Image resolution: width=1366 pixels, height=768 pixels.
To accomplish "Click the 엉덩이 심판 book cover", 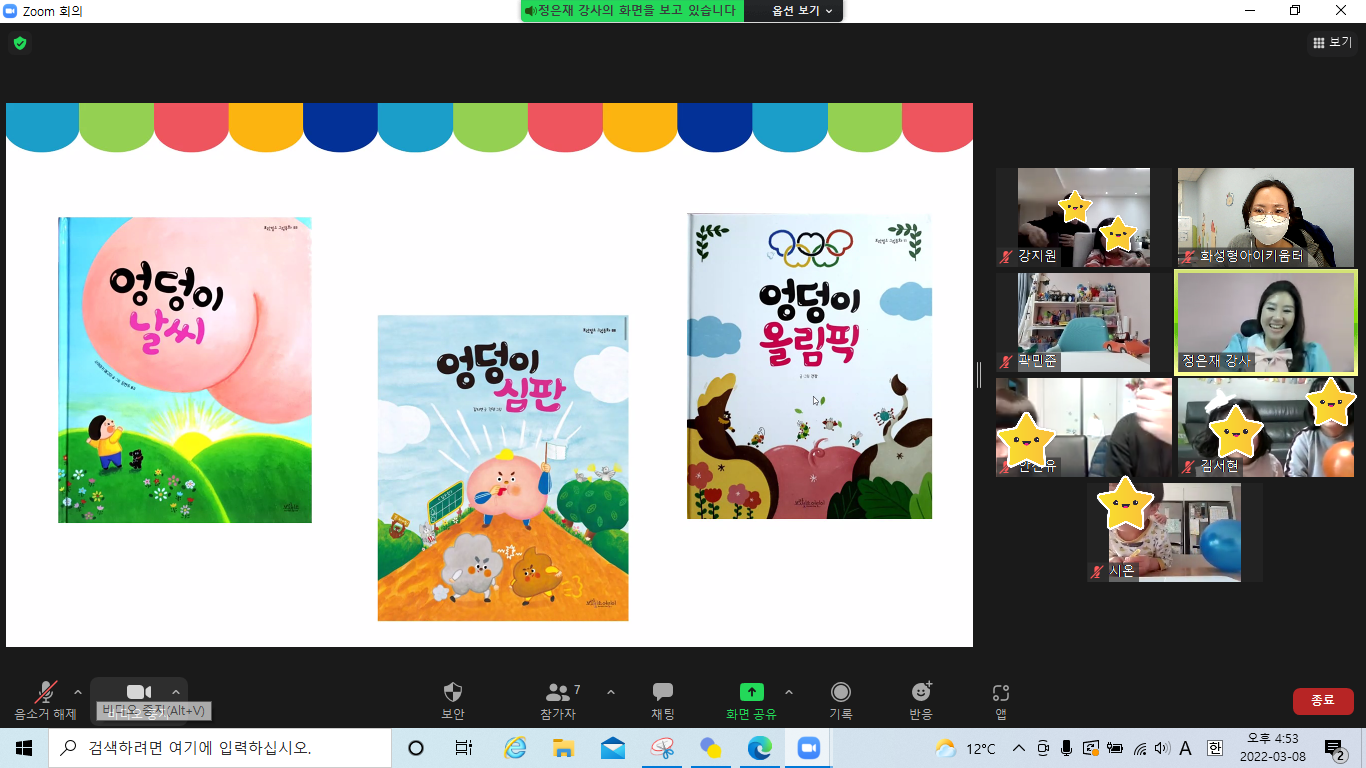I will tap(503, 468).
